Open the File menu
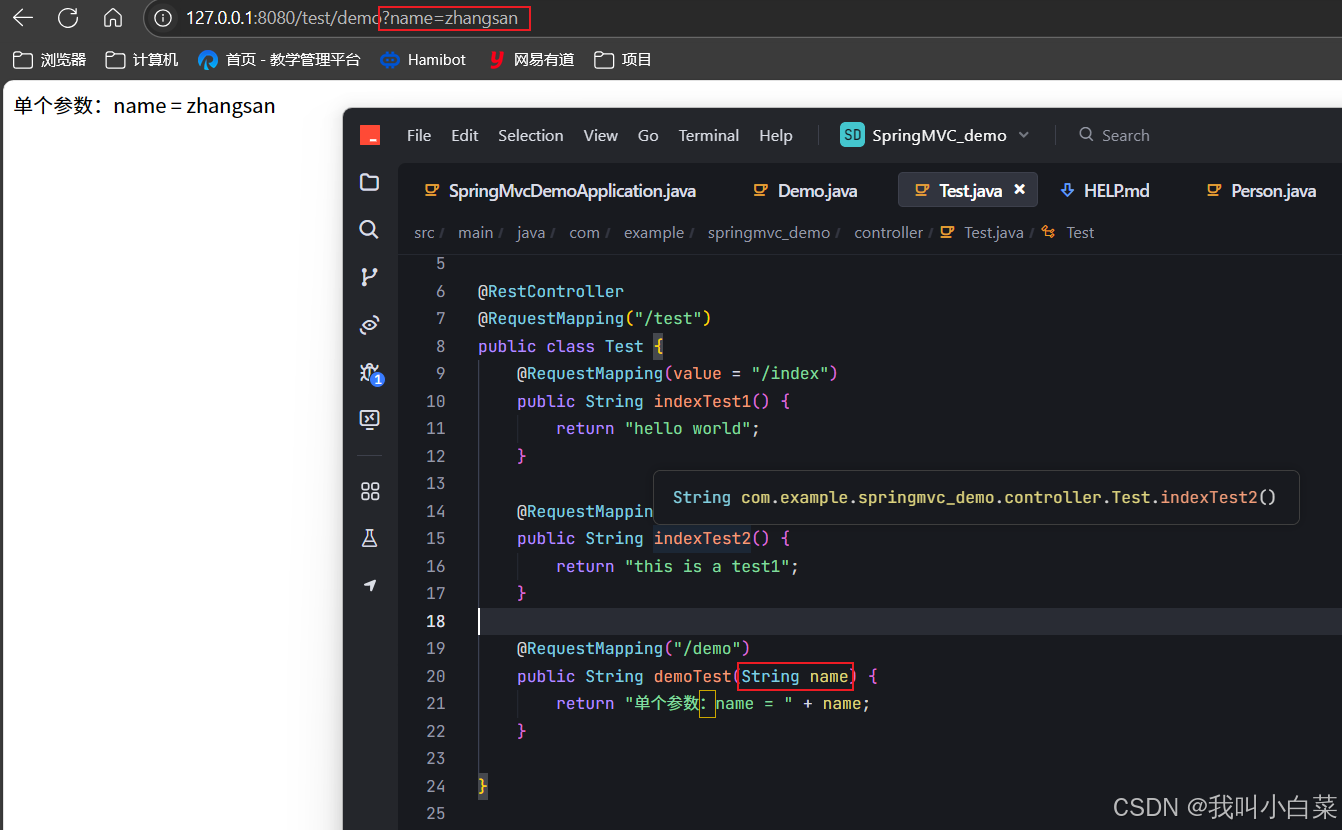Image resolution: width=1342 pixels, height=830 pixels. [x=419, y=136]
